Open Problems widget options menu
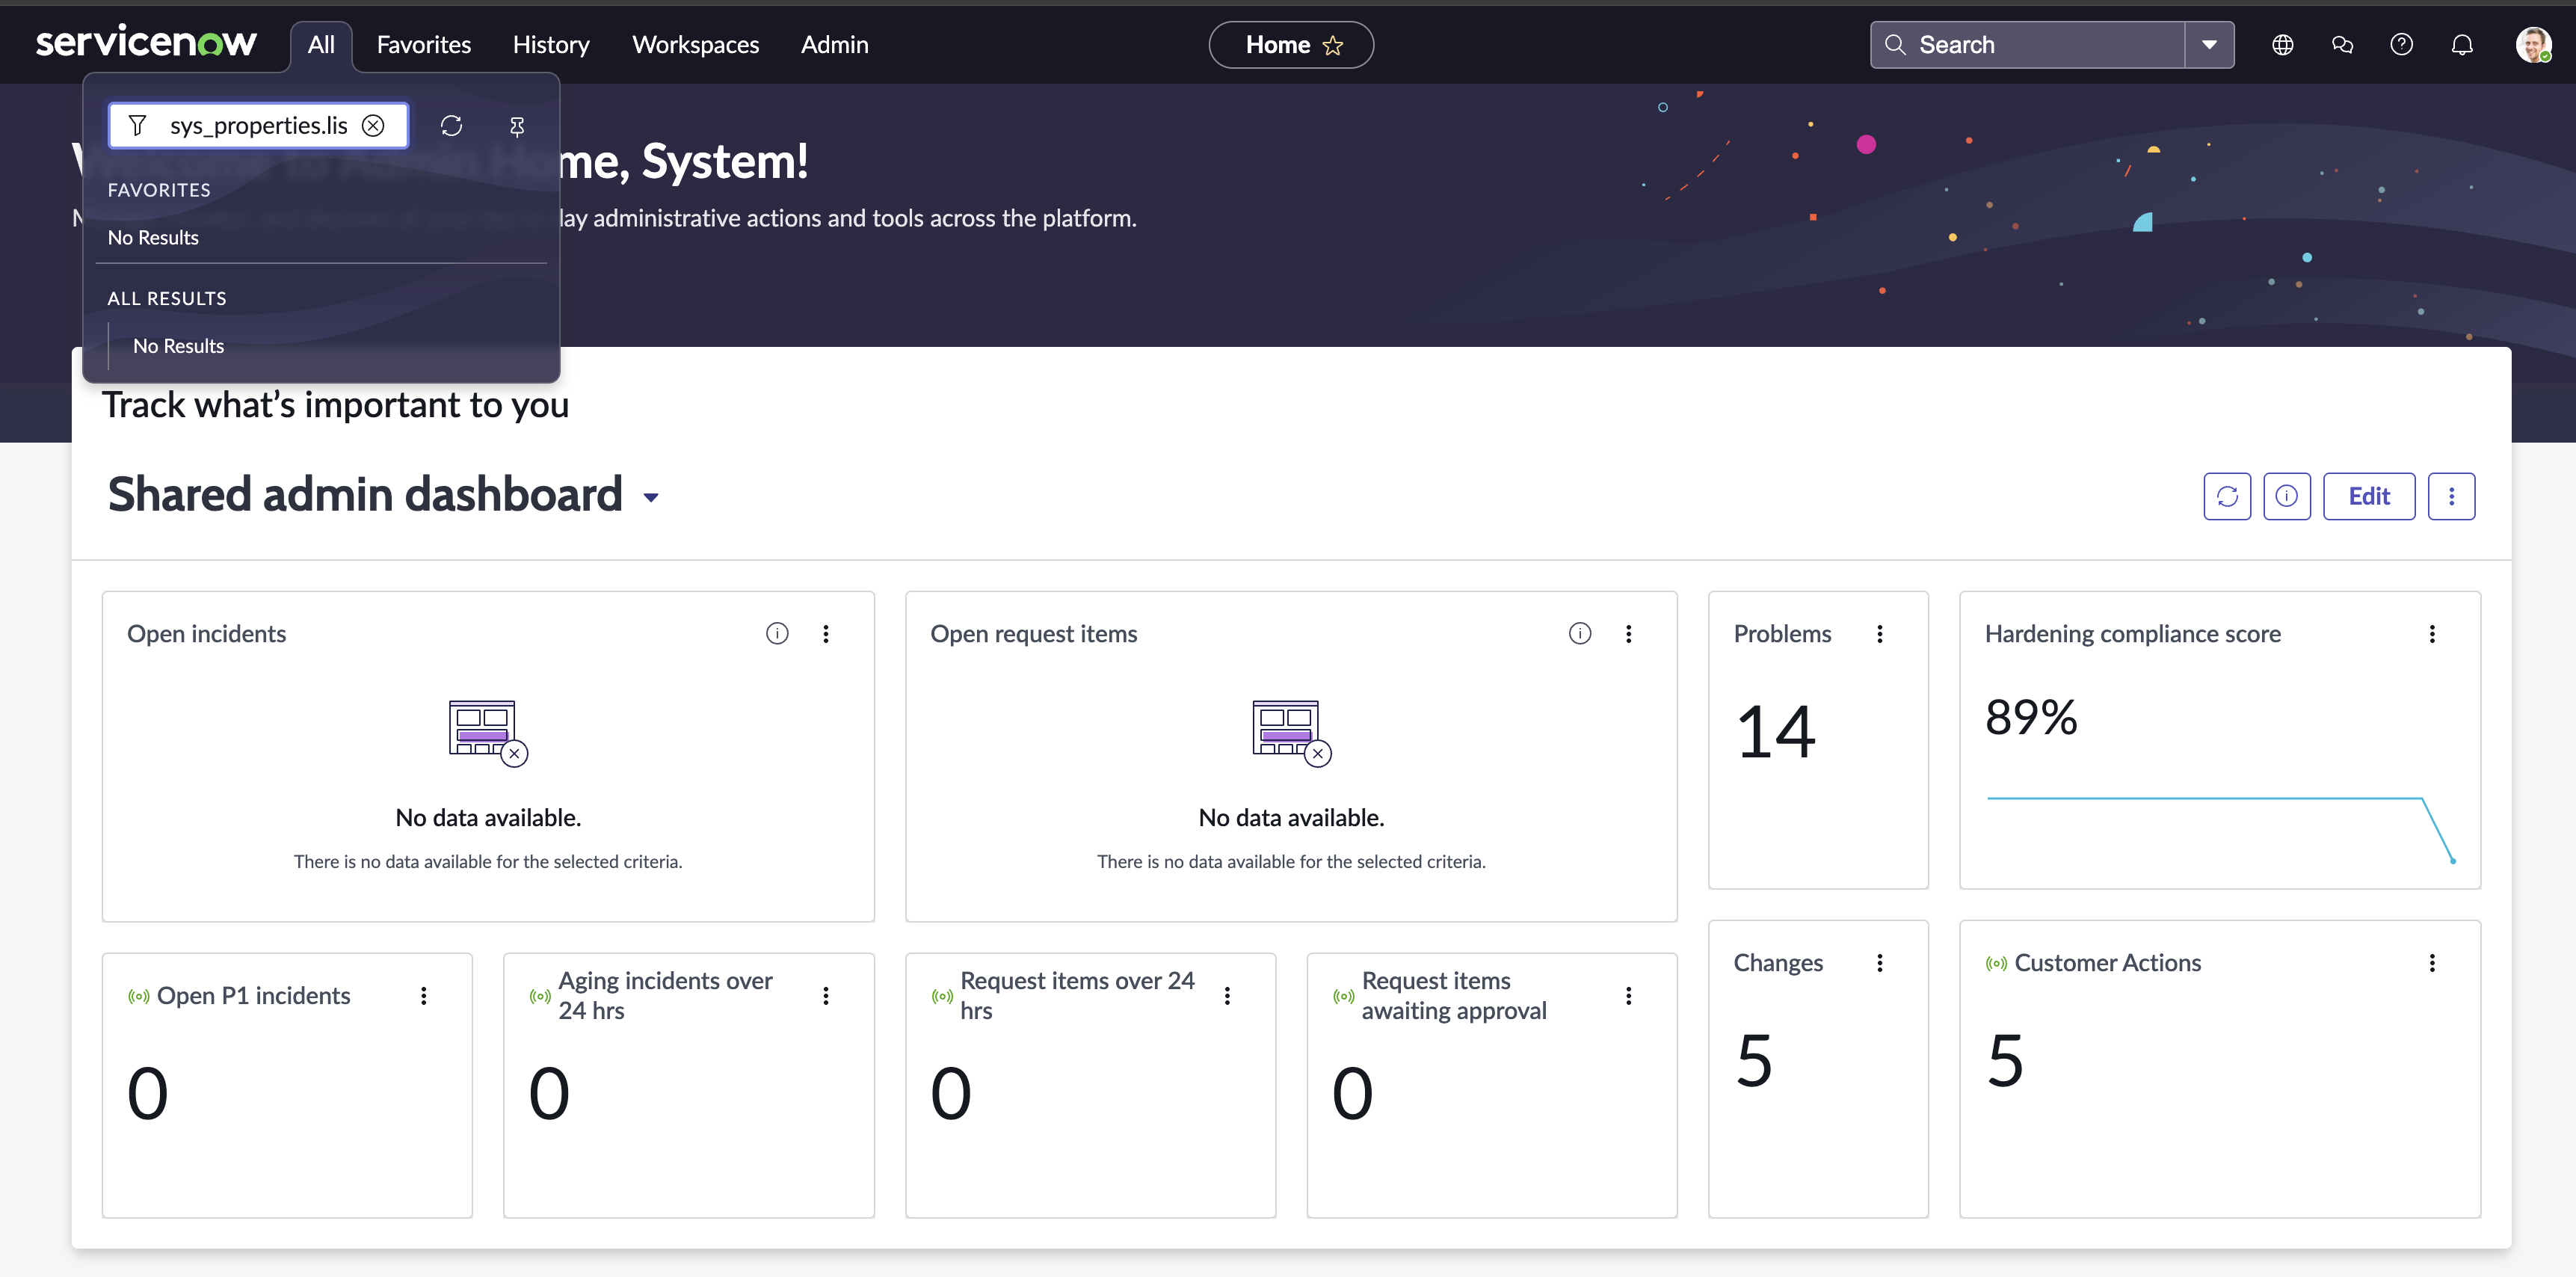The image size is (2576, 1277). click(x=1880, y=633)
